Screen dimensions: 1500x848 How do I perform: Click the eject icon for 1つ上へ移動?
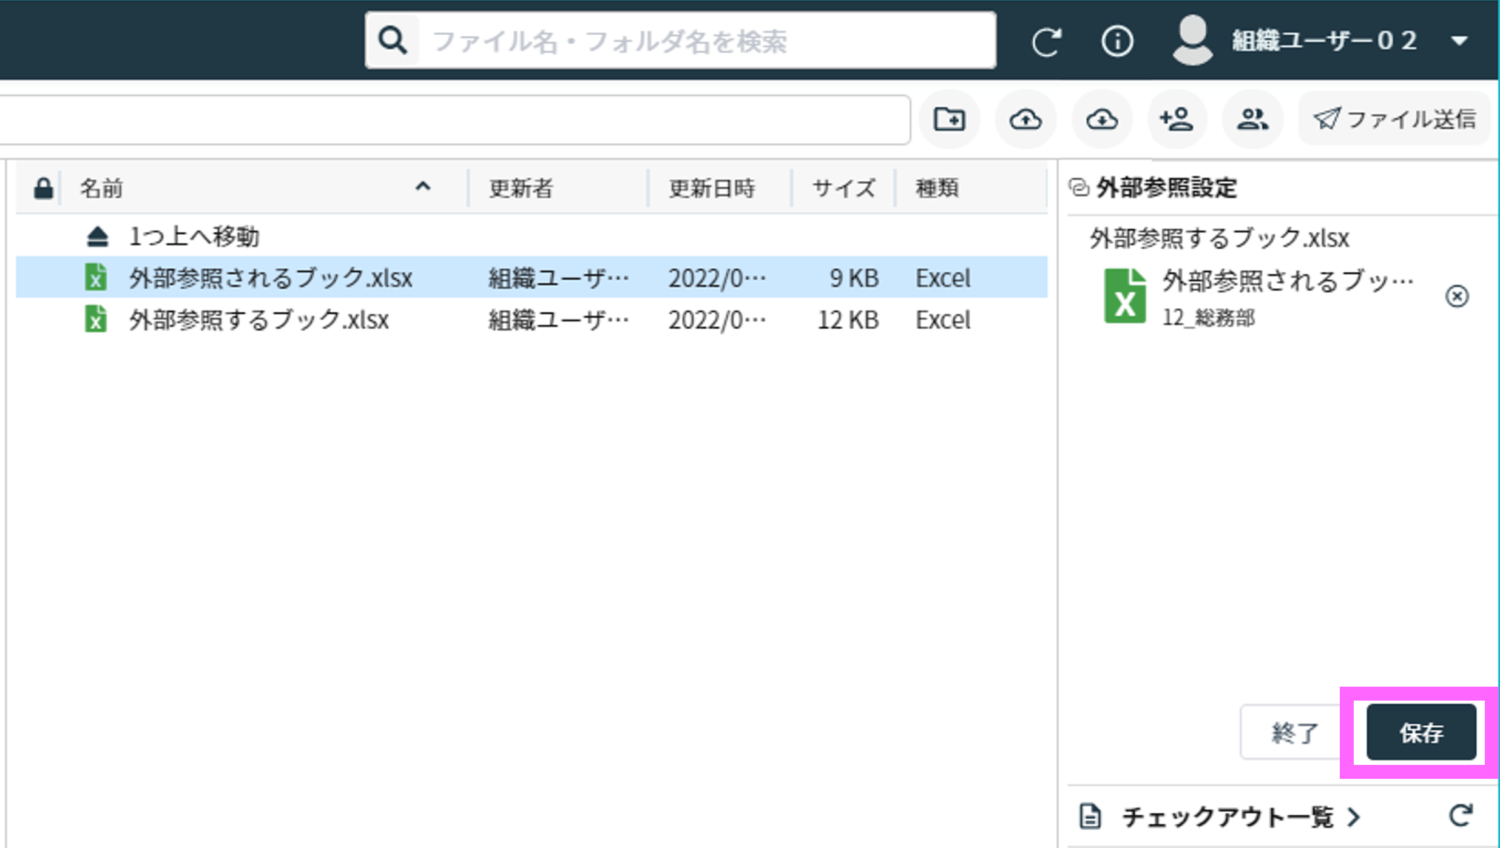tap(97, 237)
